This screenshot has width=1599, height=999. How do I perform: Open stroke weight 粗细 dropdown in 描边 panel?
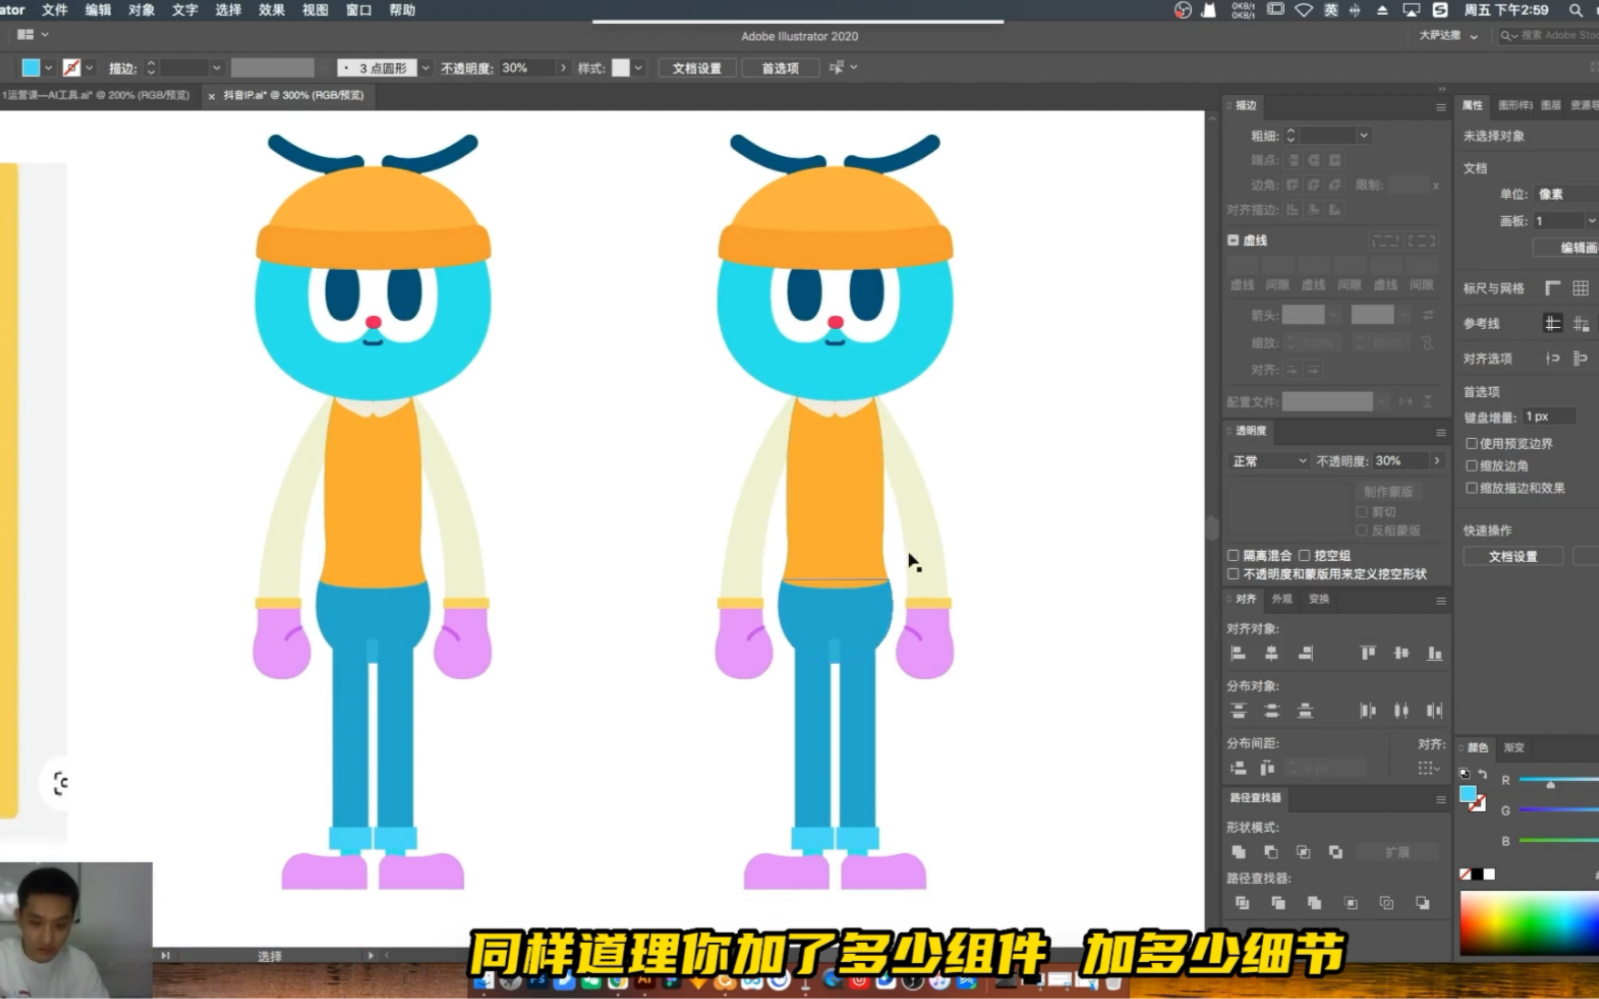tap(1363, 136)
